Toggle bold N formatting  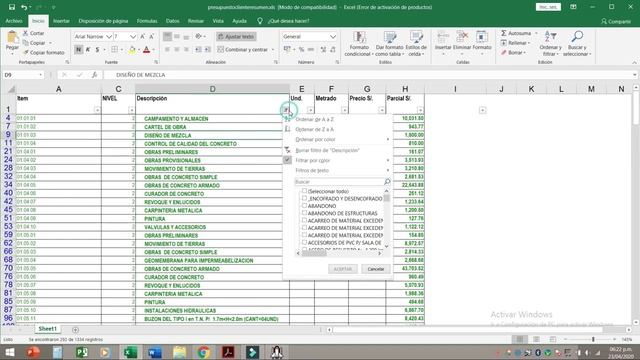point(78,50)
